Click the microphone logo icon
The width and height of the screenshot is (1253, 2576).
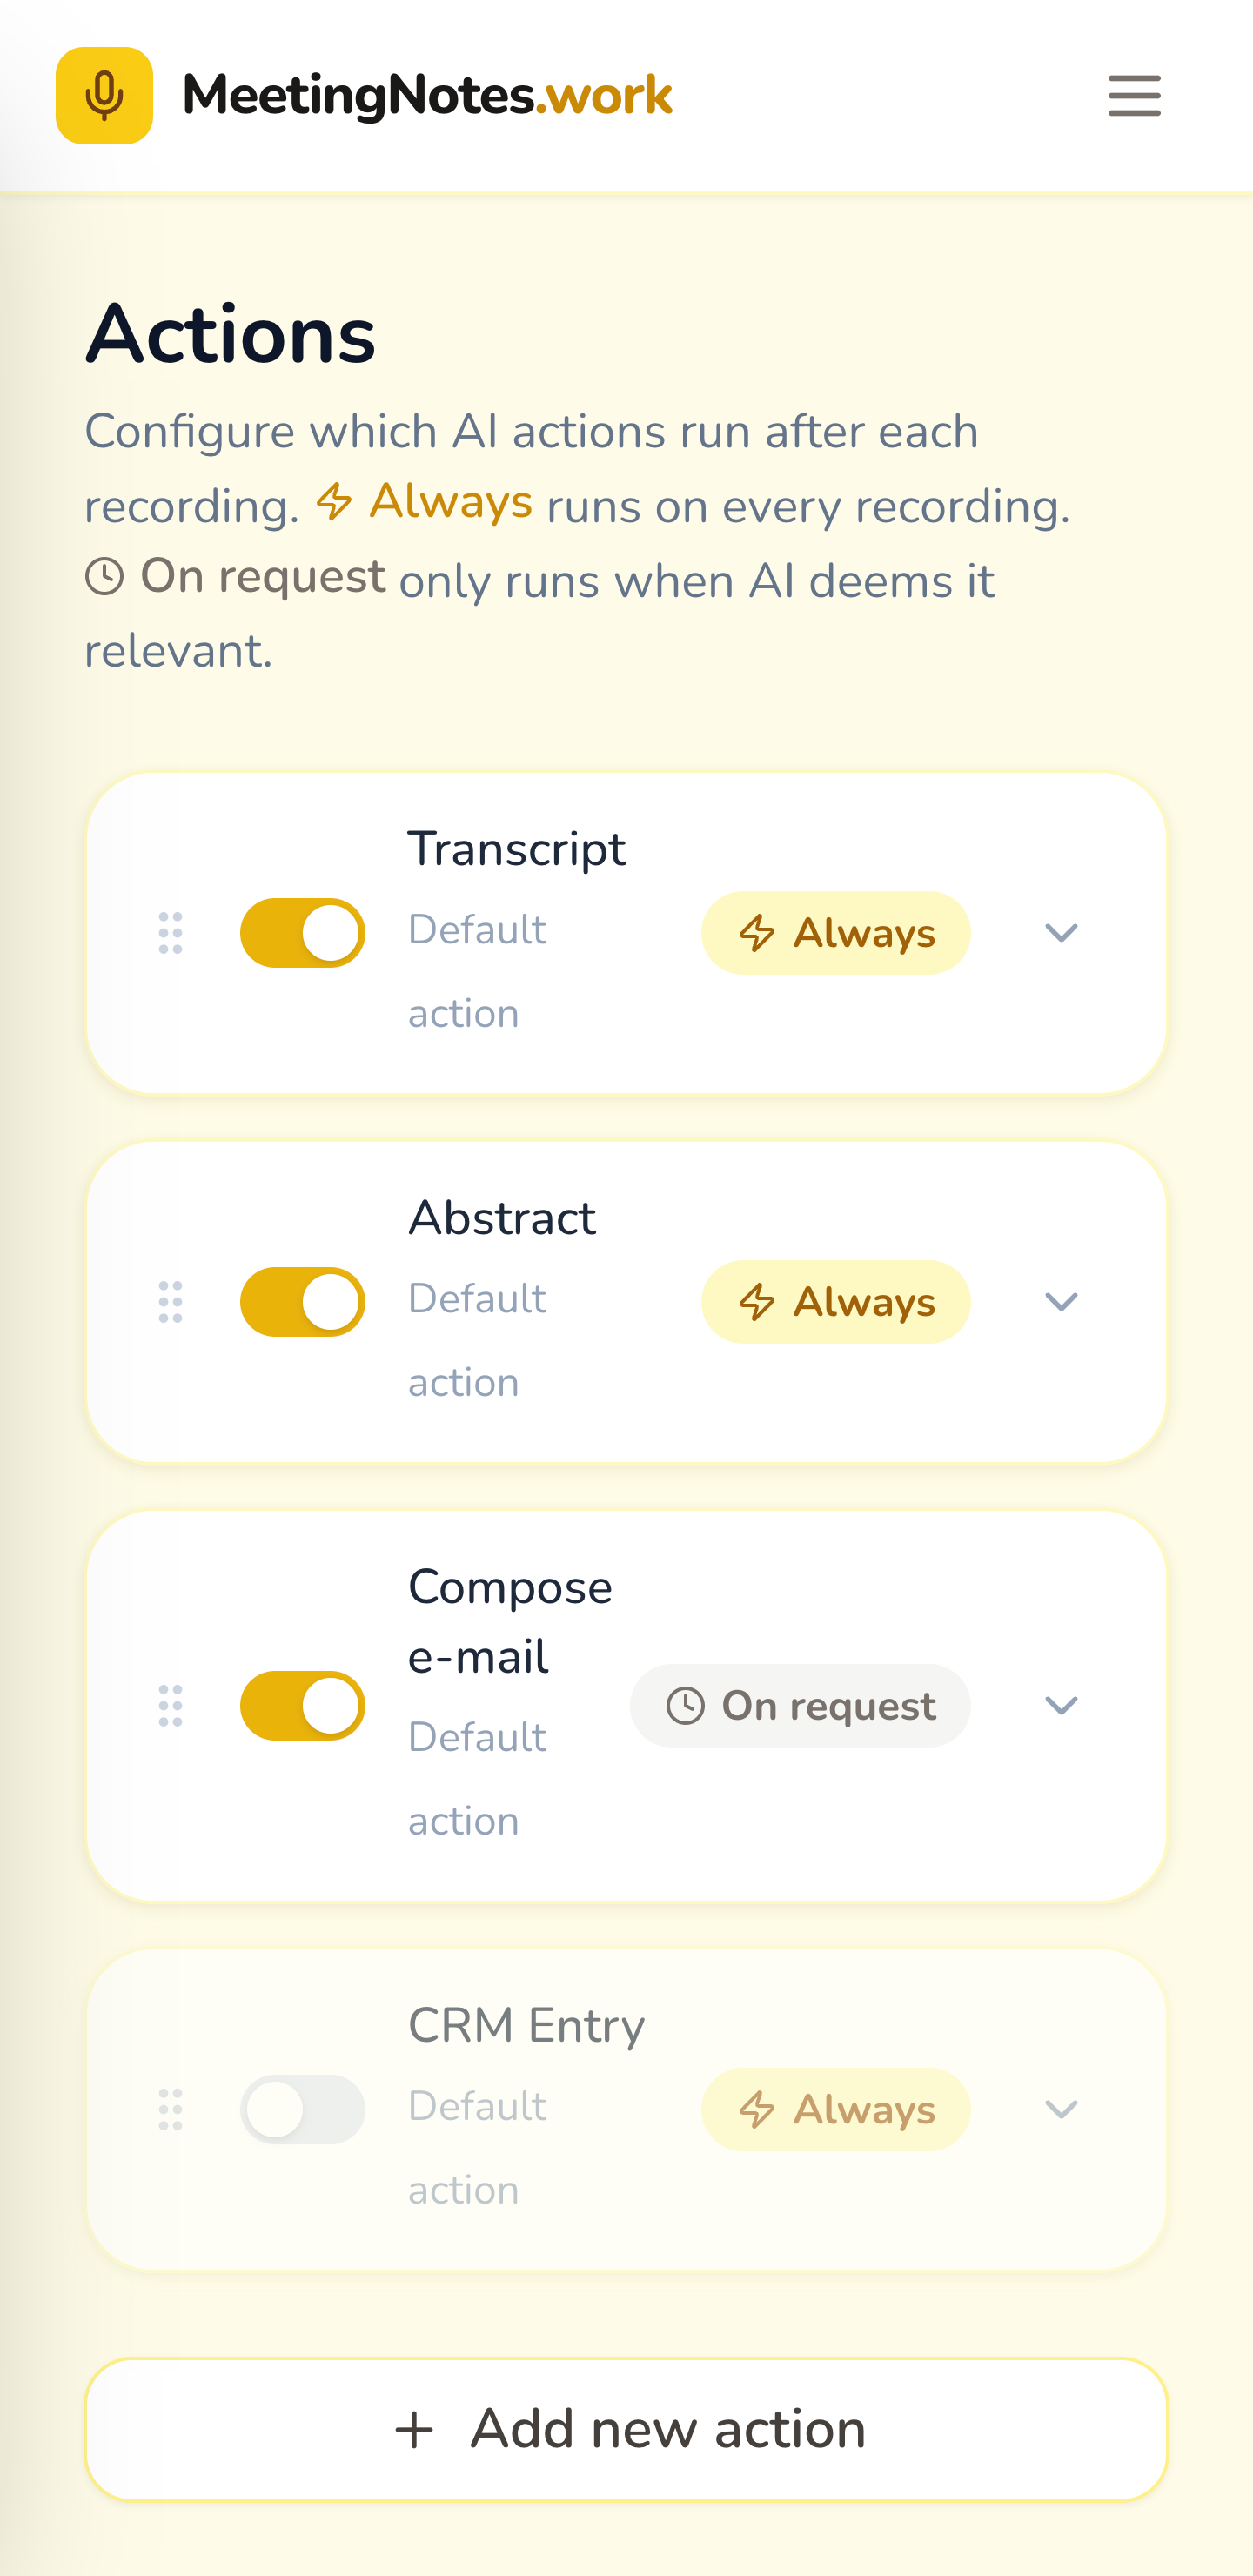coord(104,95)
